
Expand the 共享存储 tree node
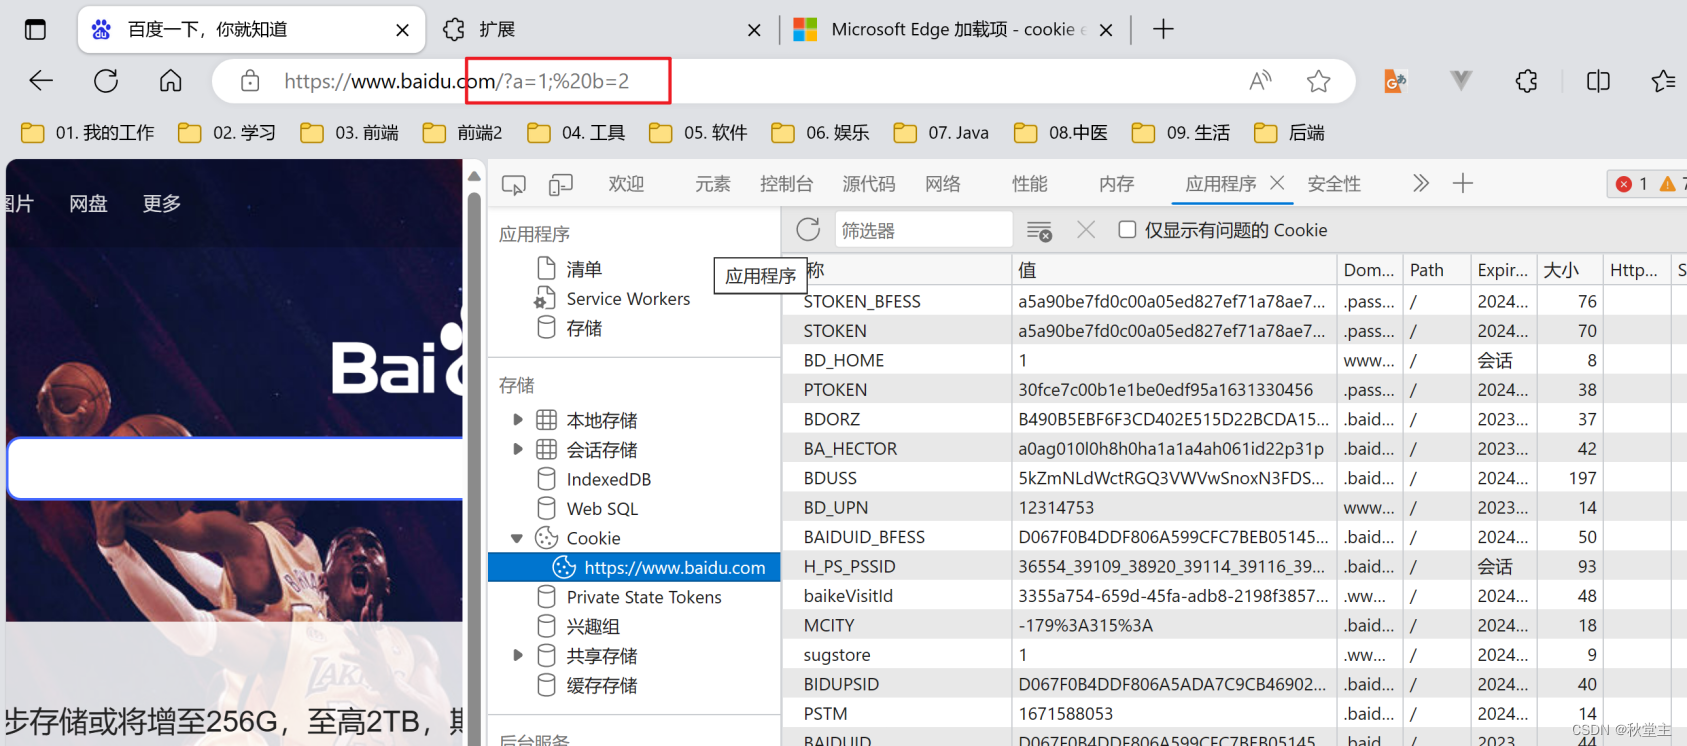pyautogui.click(x=517, y=655)
